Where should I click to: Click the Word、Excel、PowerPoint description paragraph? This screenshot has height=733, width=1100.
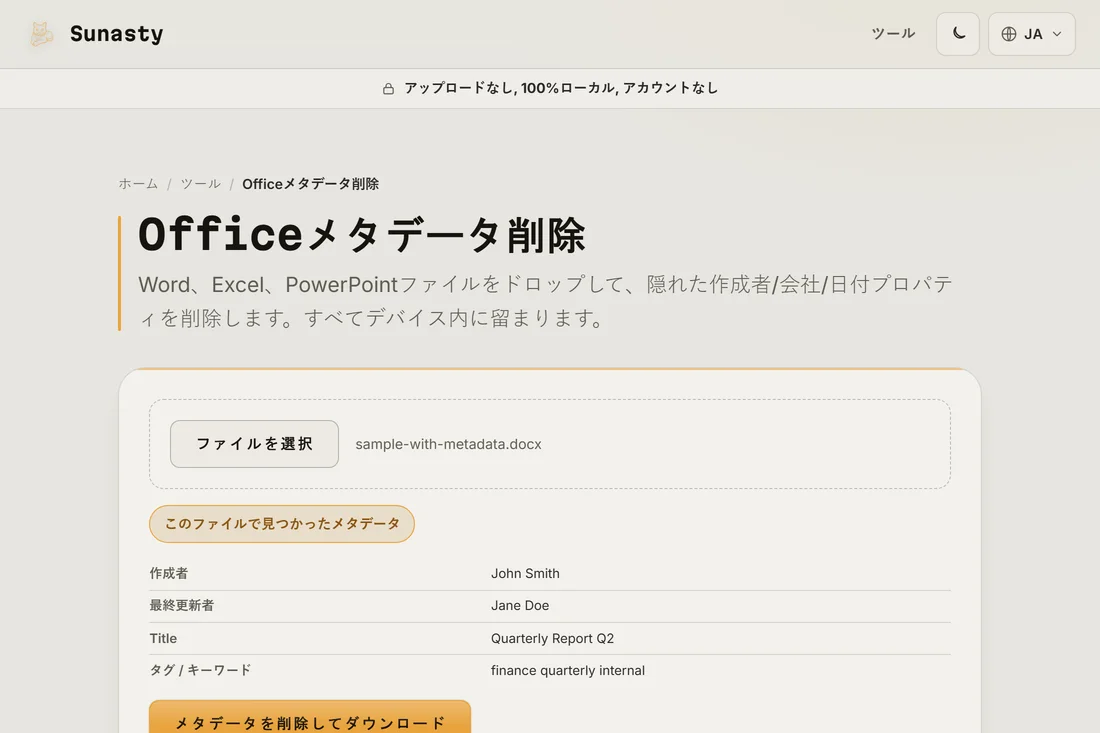tap(545, 301)
